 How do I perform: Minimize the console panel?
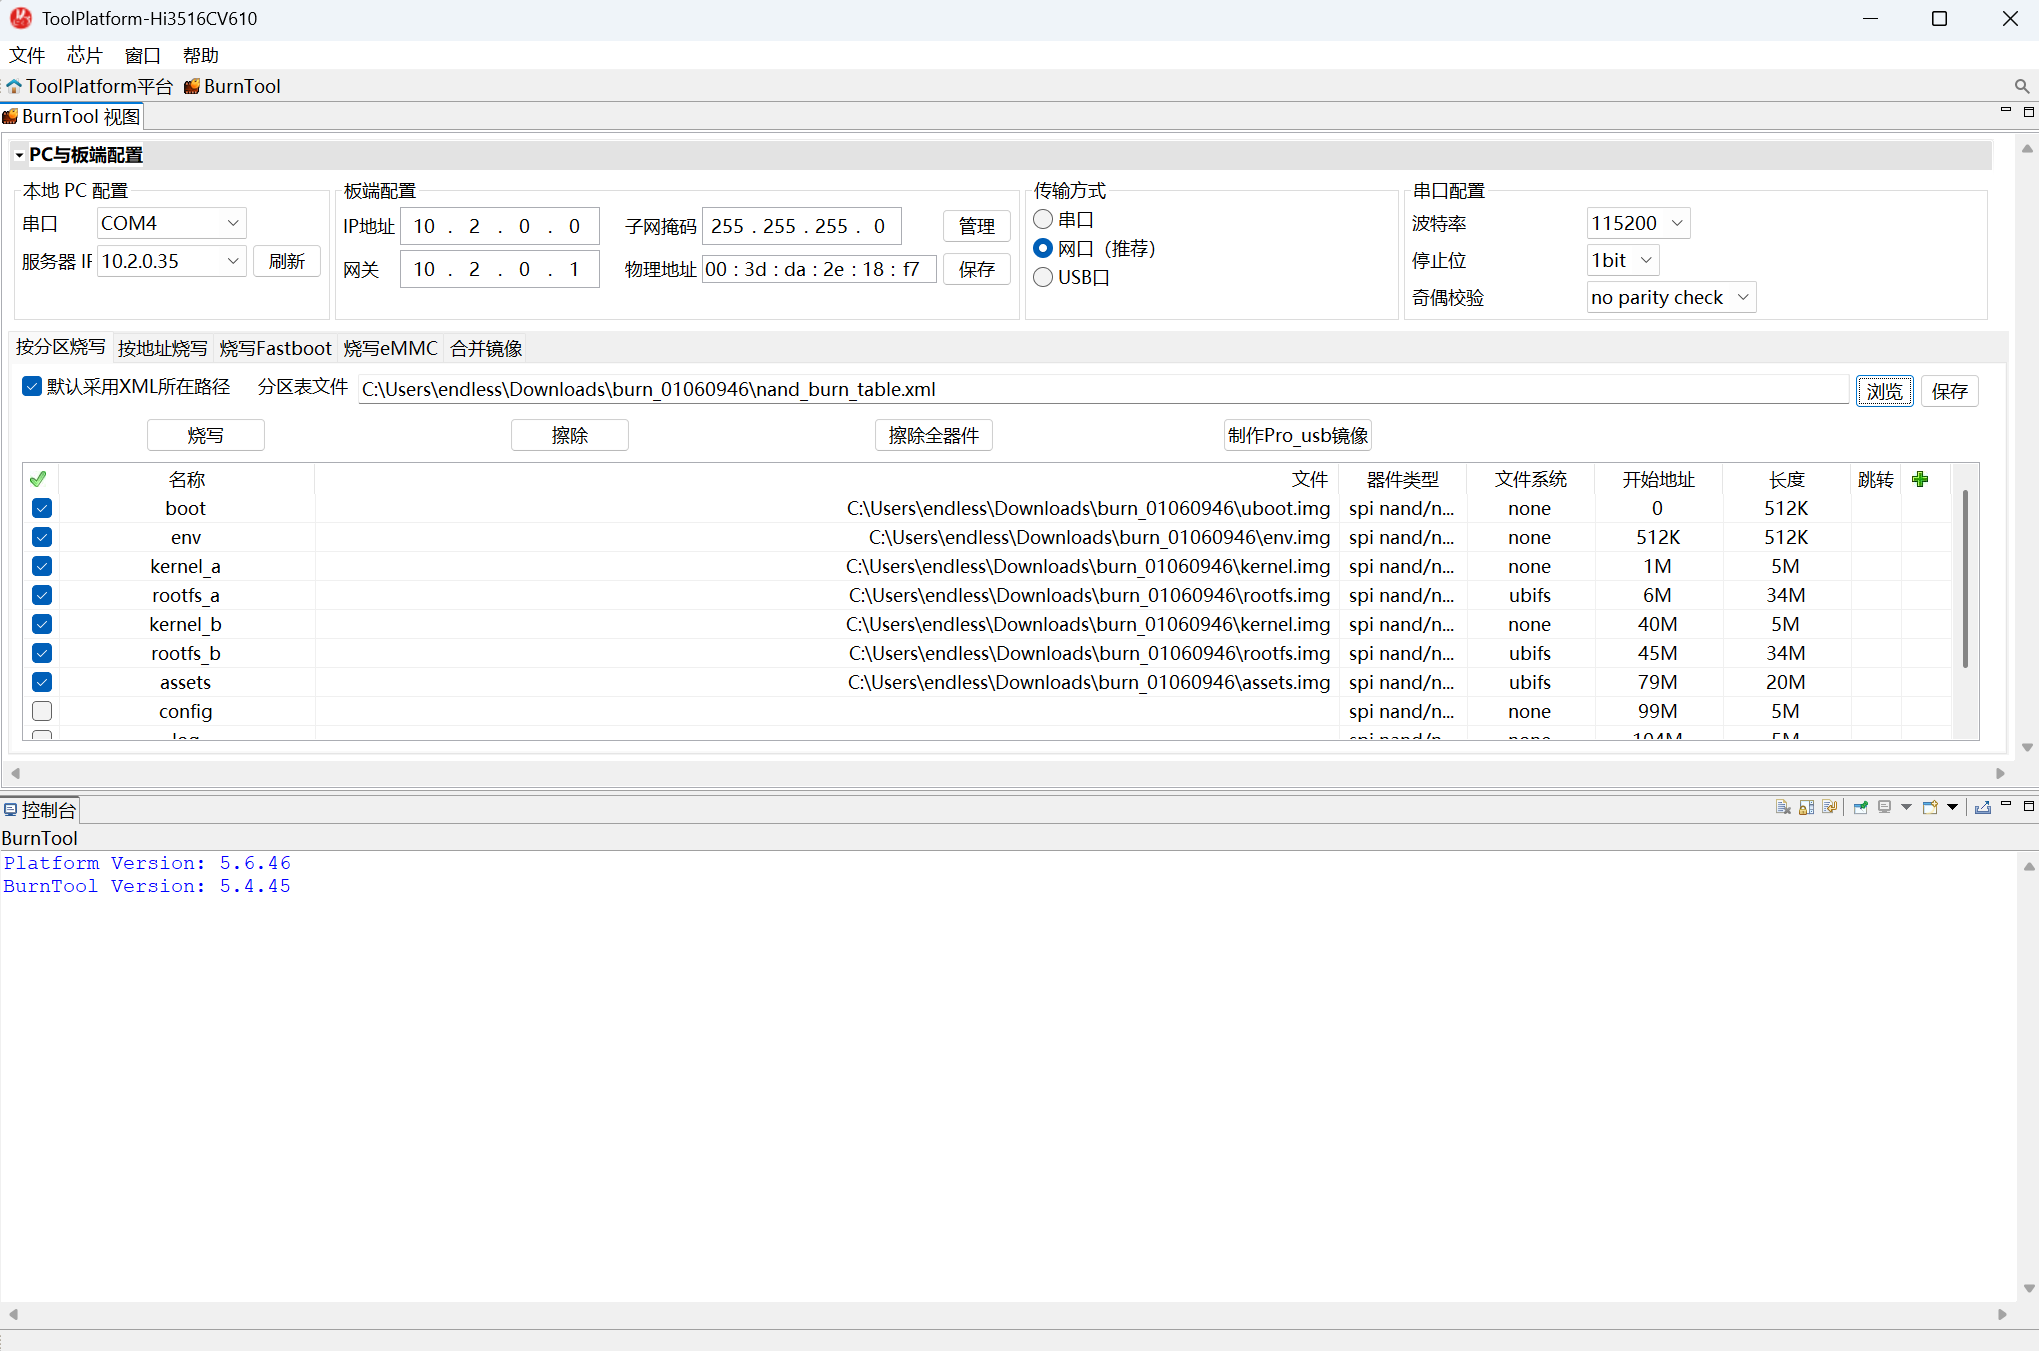point(2006,805)
